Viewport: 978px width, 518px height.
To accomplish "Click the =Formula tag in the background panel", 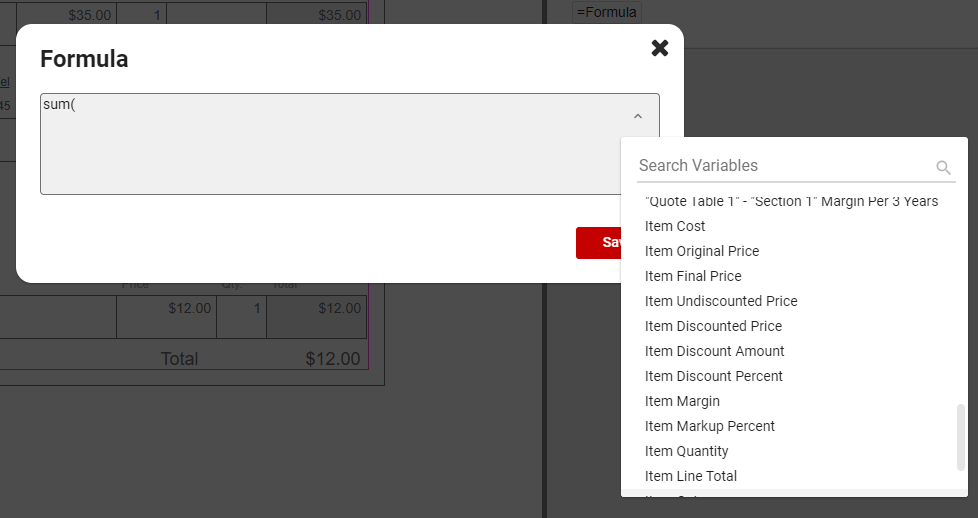I will (606, 12).
